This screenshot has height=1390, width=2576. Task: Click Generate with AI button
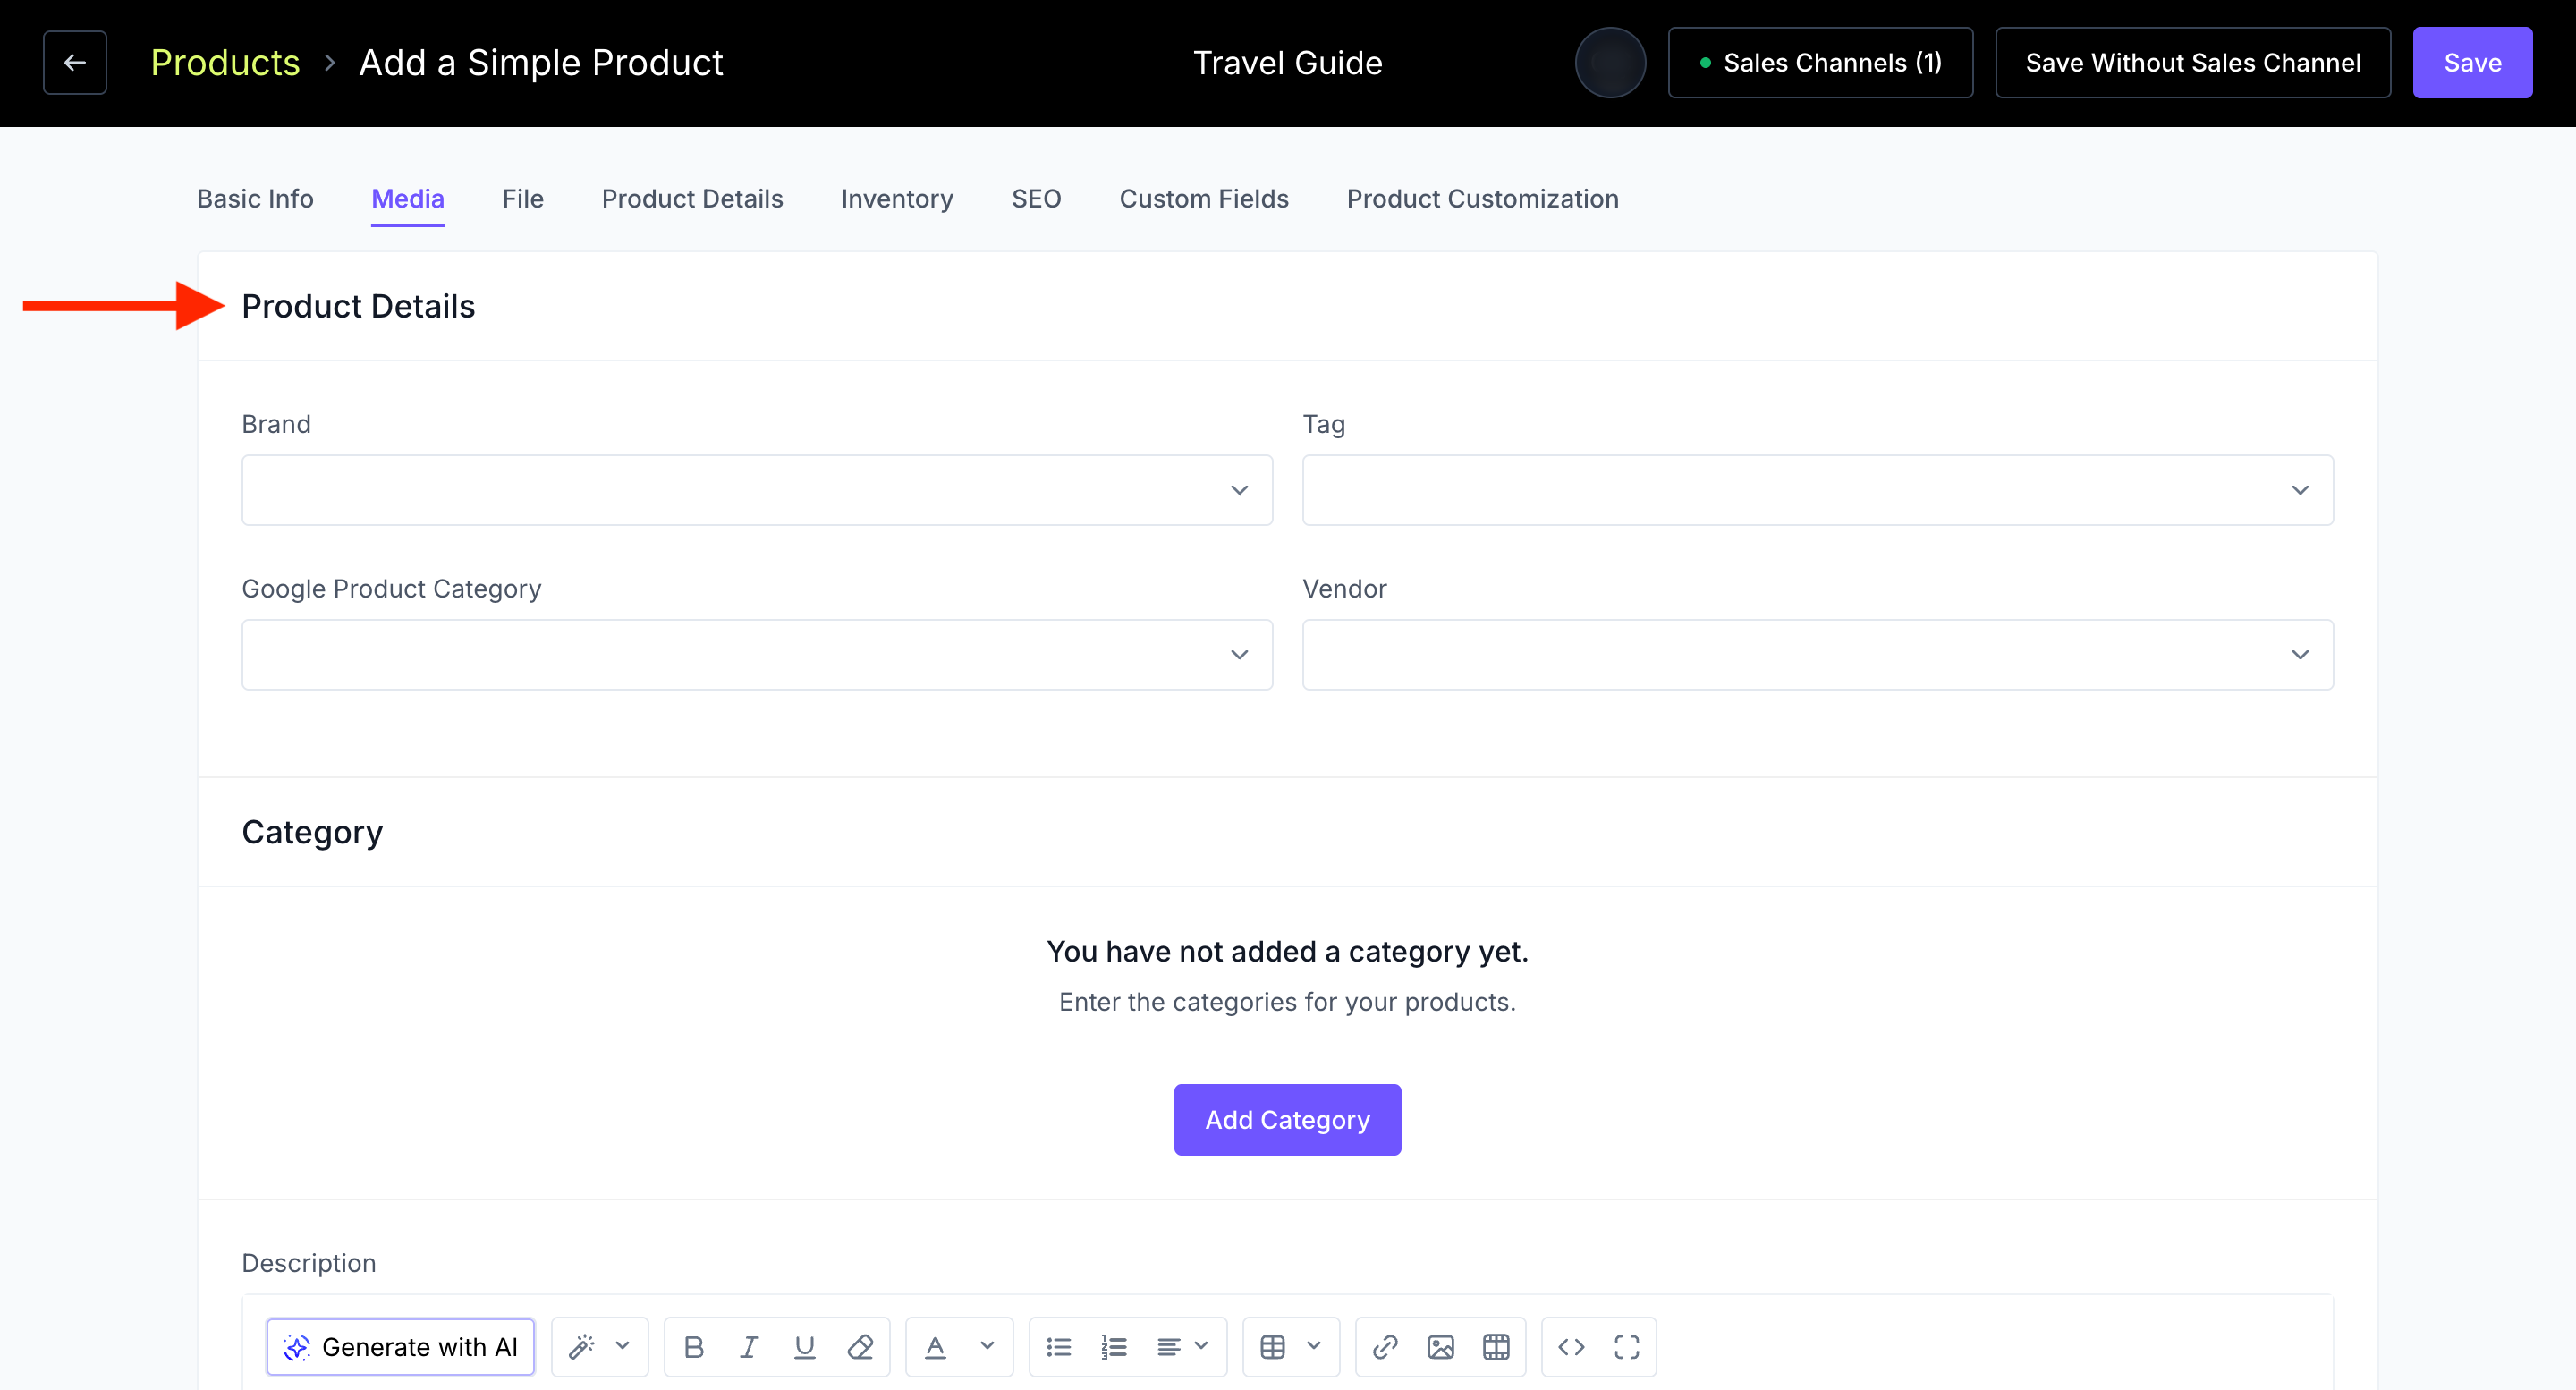point(400,1347)
